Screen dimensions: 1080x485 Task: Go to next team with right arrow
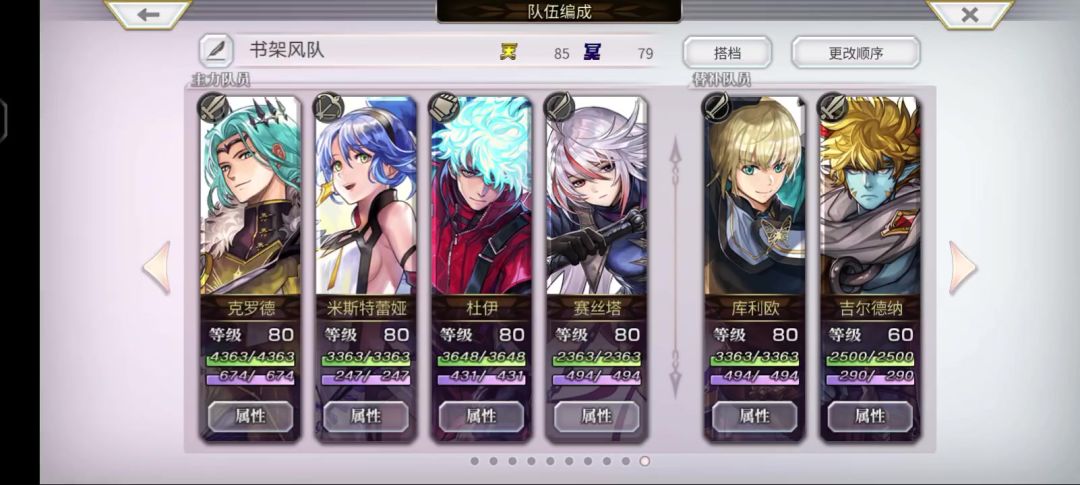click(963, 267)
